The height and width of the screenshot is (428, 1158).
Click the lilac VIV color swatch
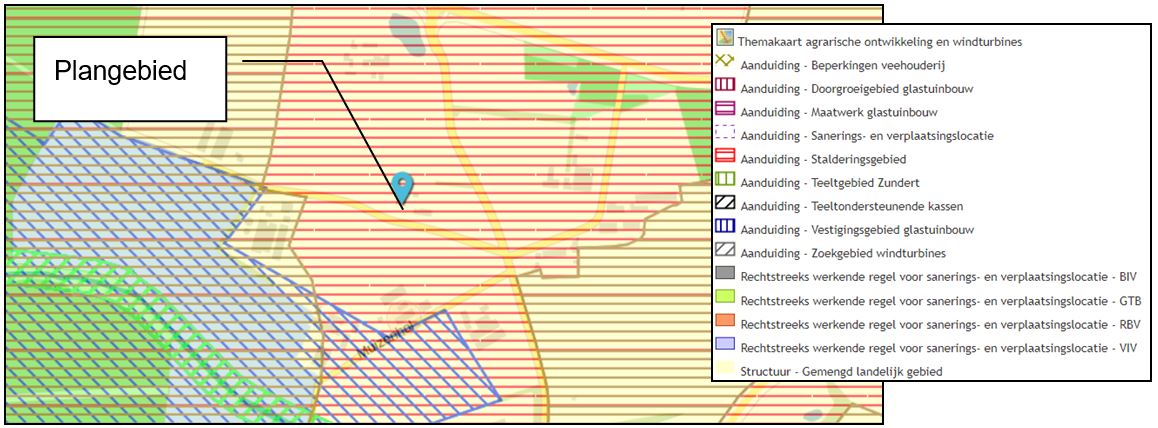coord(724,345)
